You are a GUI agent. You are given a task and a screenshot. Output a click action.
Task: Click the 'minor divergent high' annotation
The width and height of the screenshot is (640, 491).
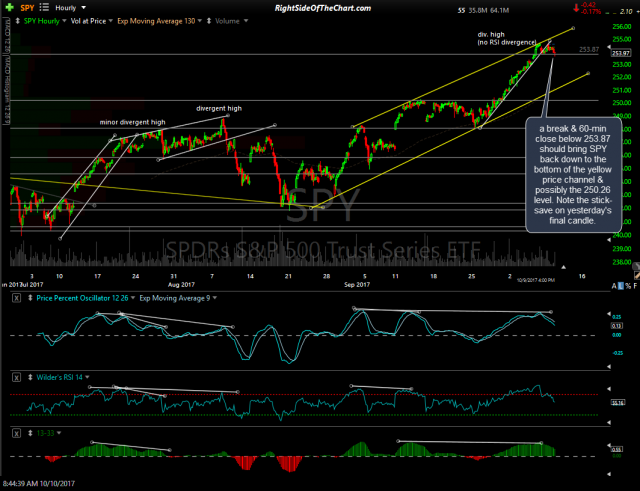pos(133,122)
